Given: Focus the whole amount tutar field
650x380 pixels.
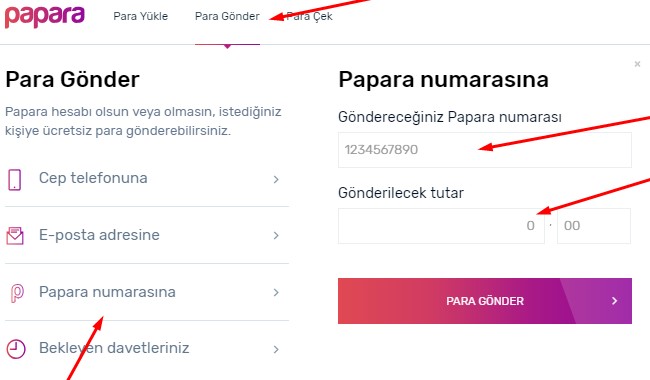Looking at the screenshot, I should (x=441, y=226).
